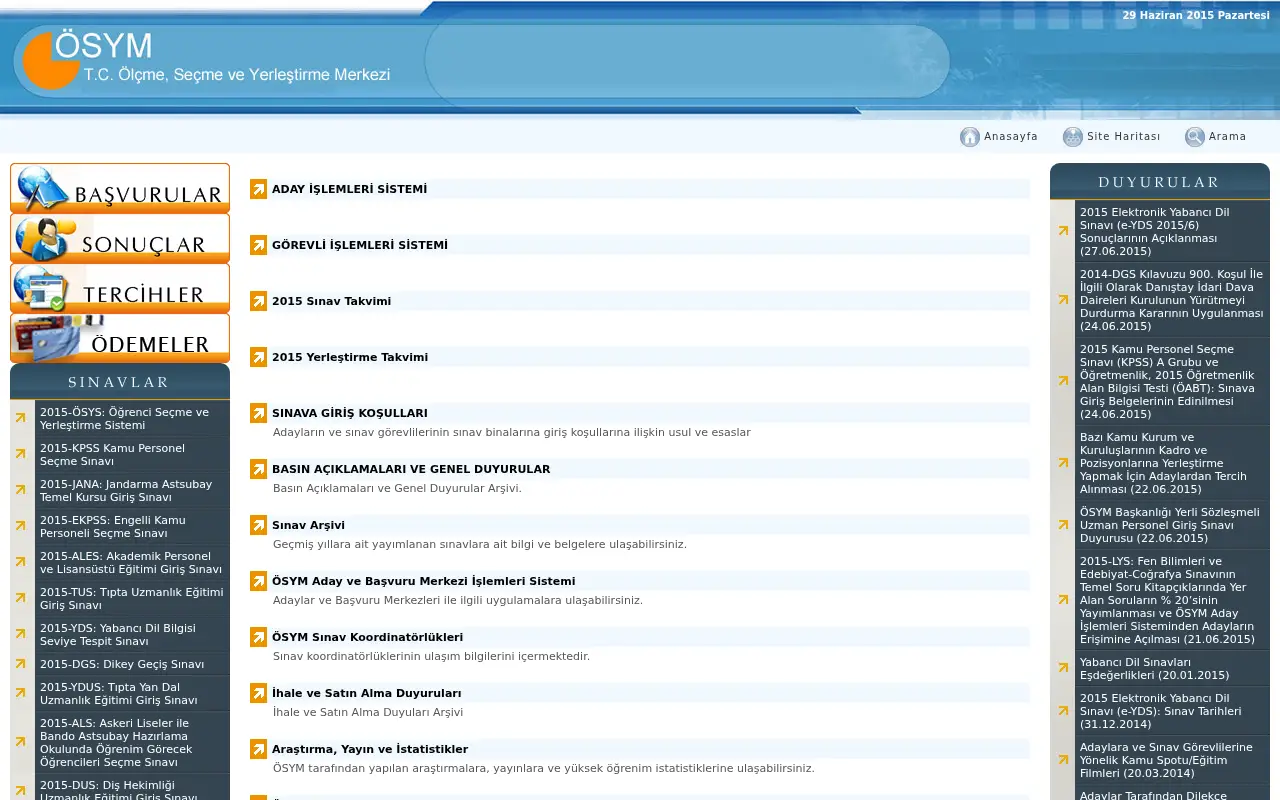
Task: Click arrow icon beside SINAVA GİRİŞ KOŞULLARI
Action: tap(258, 413)
